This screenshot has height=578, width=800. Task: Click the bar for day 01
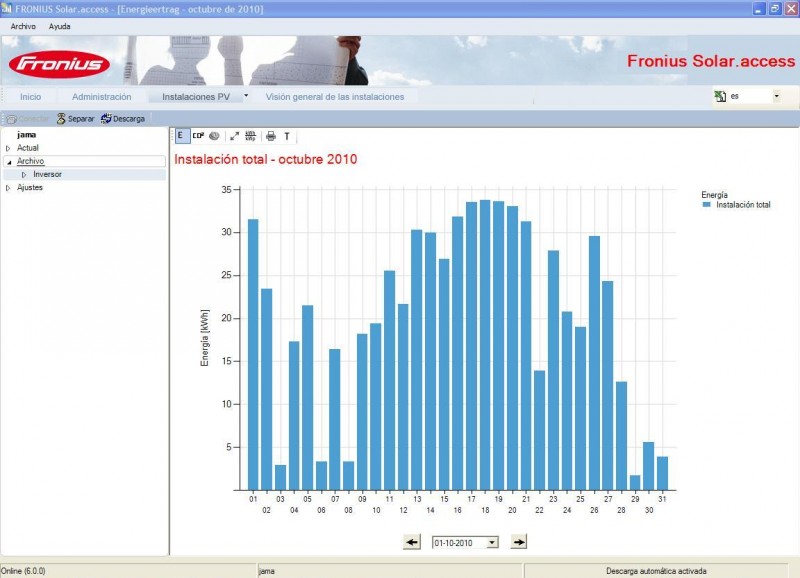253,355
